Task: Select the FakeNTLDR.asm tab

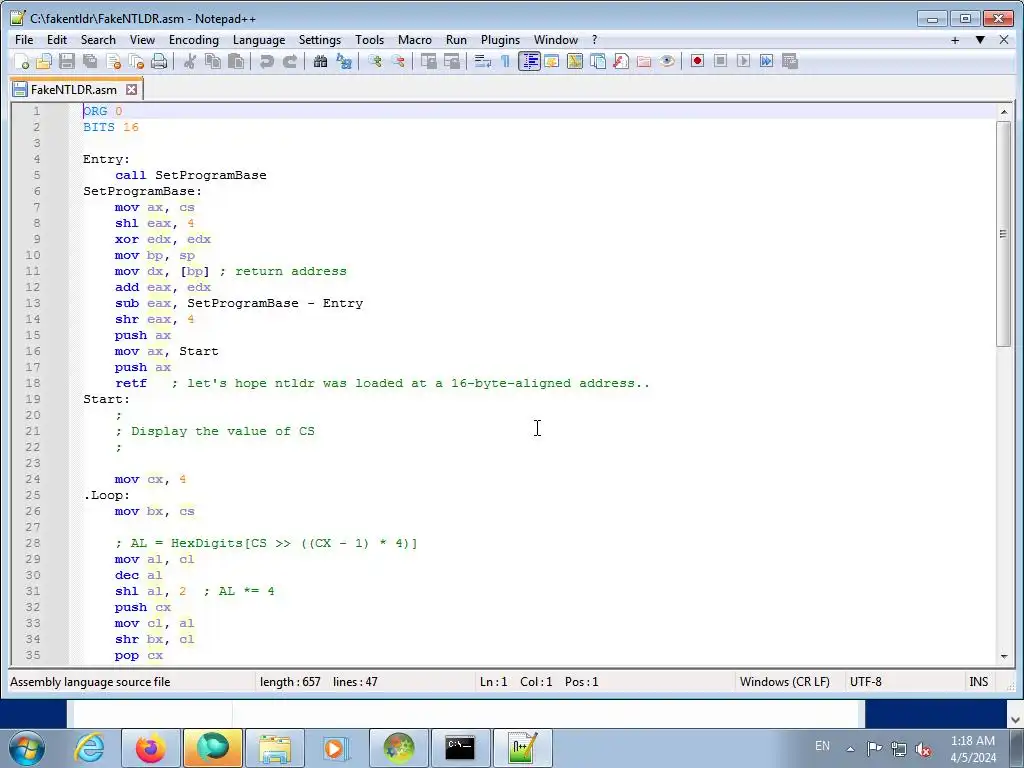Action: click(x=73, y=89)
